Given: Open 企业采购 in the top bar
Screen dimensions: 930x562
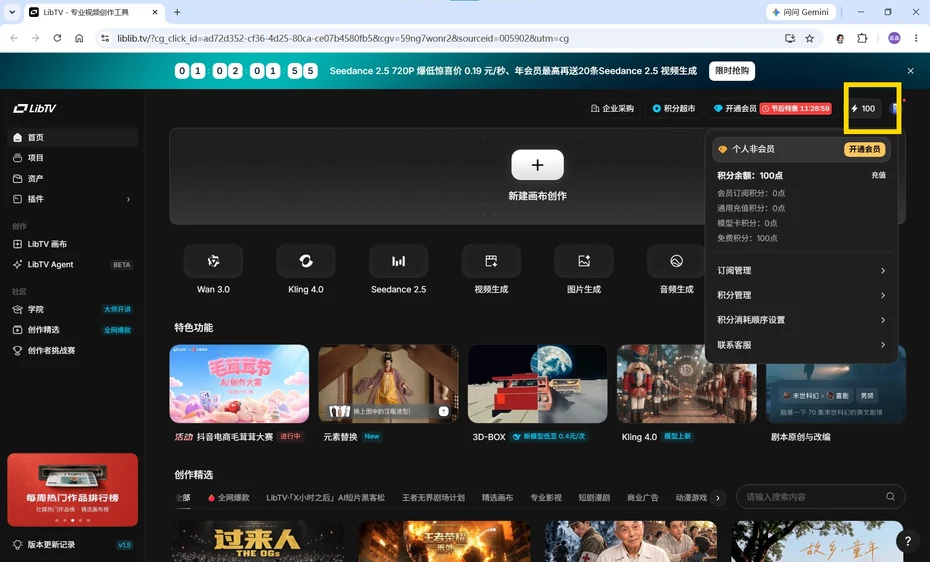Looking at the screenshot, I should 613,108.
